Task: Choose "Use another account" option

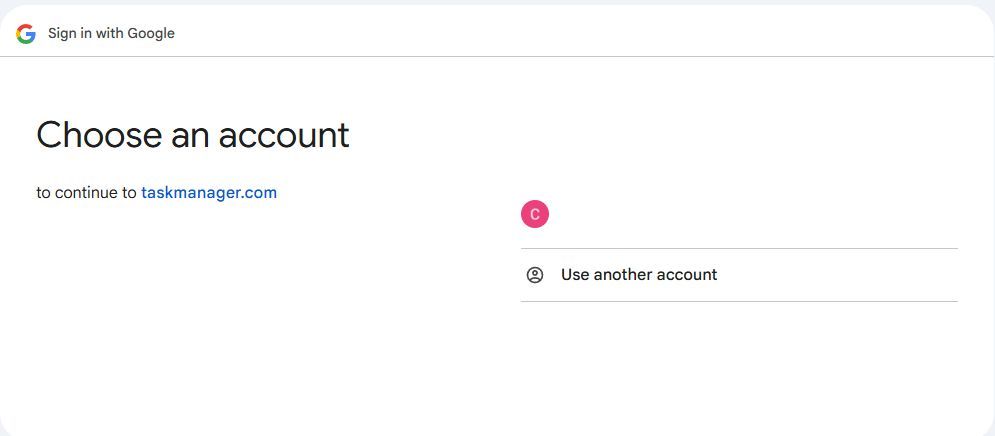Action: point(739,275)
